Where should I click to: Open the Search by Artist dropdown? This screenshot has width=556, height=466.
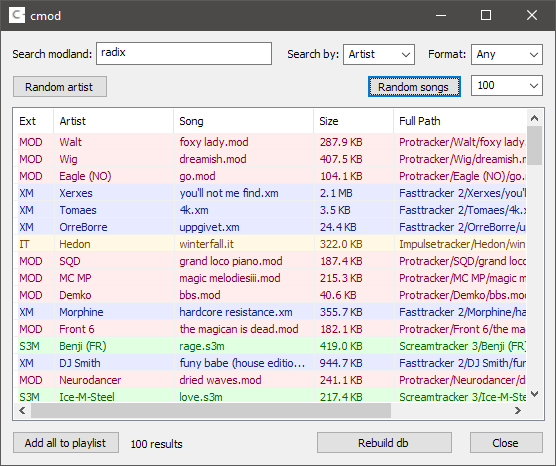coord(379,54)
